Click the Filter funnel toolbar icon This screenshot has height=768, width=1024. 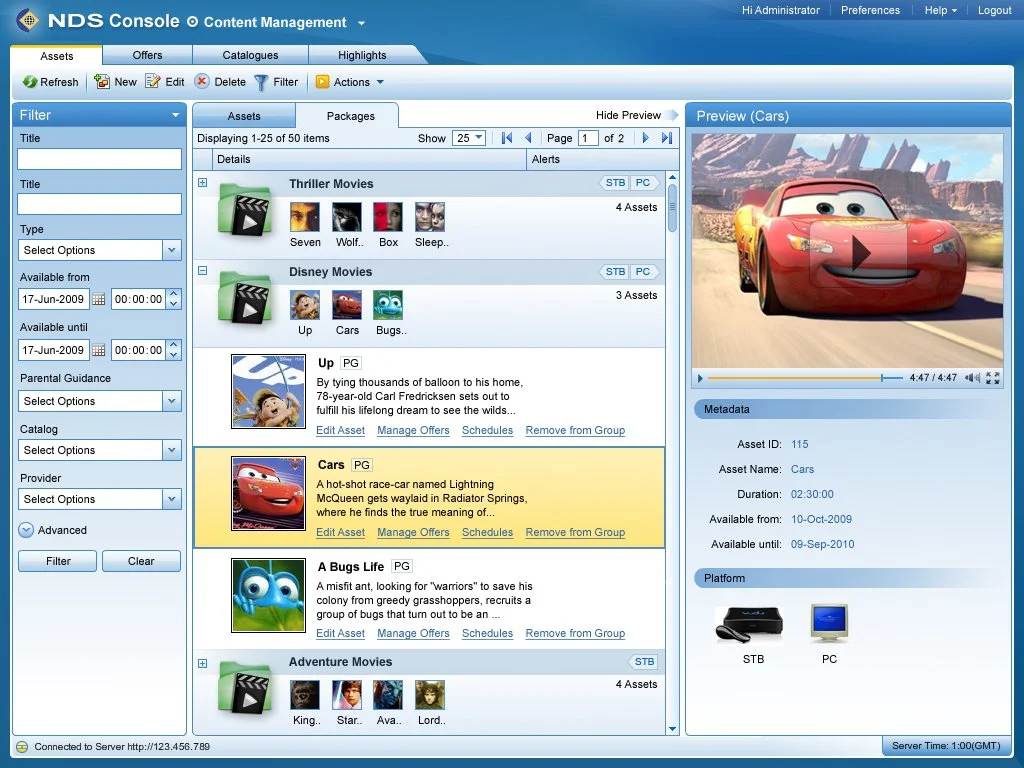point(261,82)
